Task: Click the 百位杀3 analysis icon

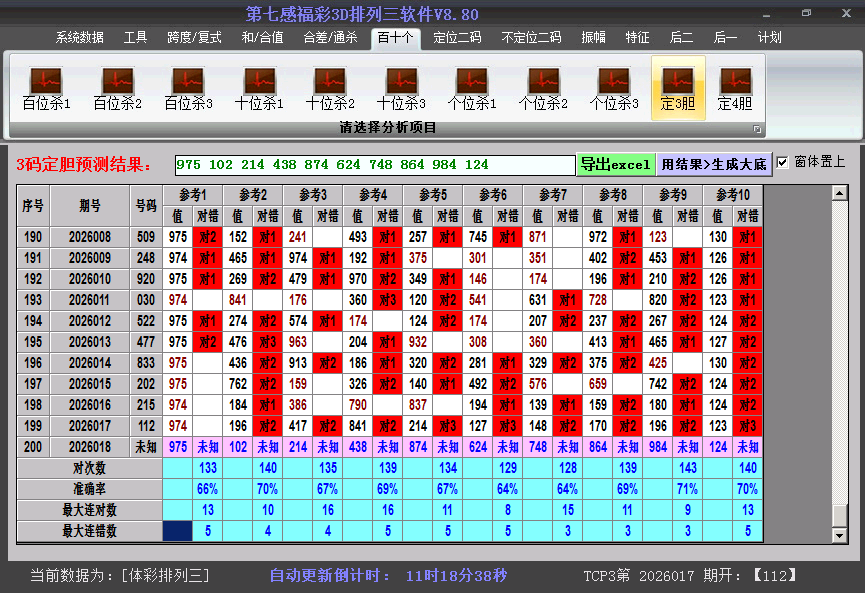Action: (188, 88)
